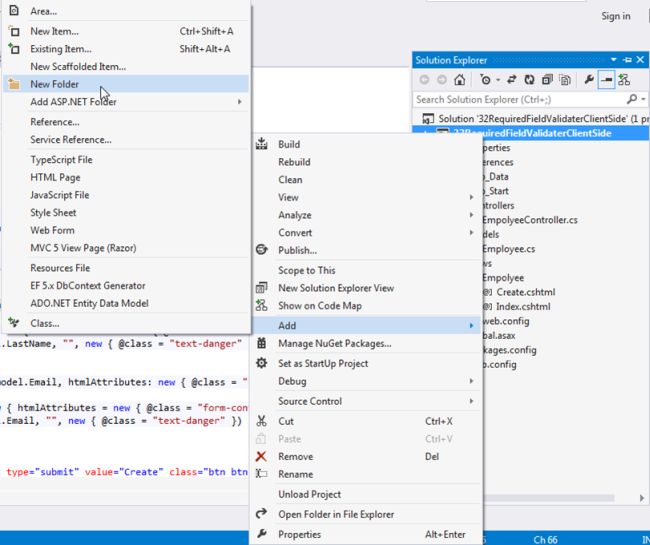
Task: Click the red Remove X icon
Action: (261, 456)
